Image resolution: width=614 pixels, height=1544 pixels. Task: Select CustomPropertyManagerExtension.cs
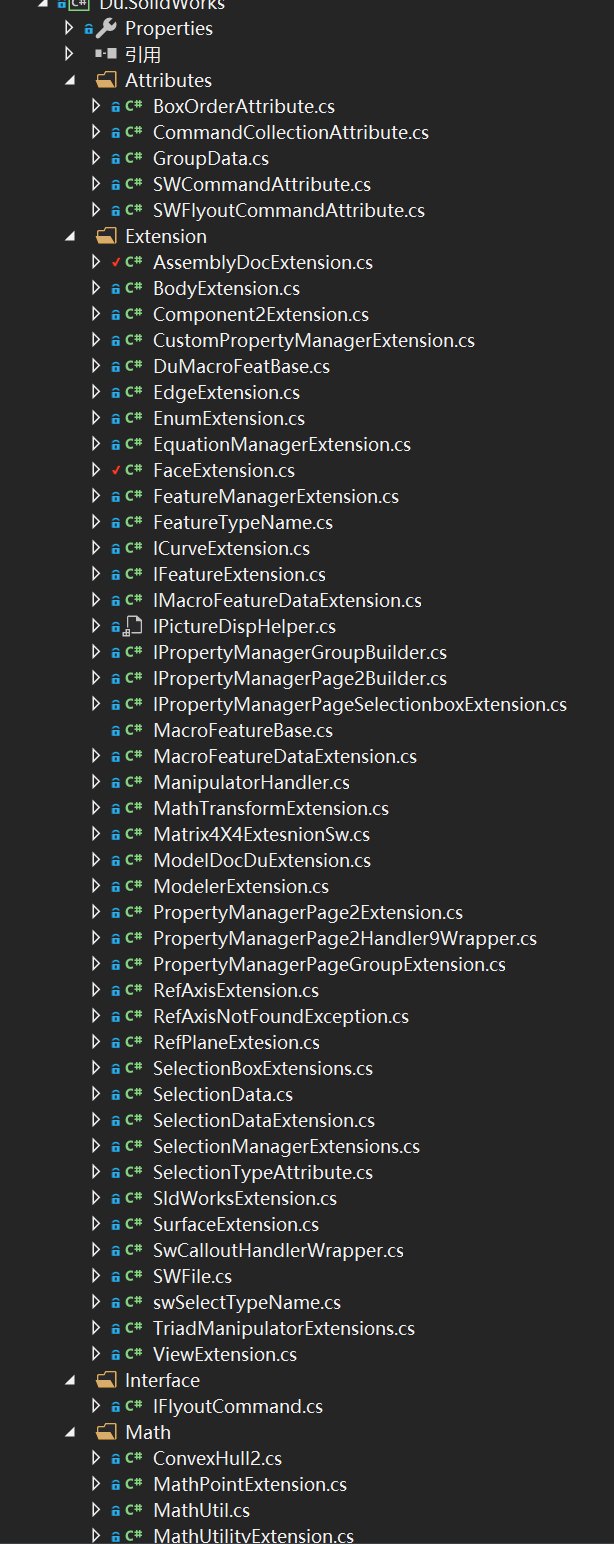click(314, 340)
